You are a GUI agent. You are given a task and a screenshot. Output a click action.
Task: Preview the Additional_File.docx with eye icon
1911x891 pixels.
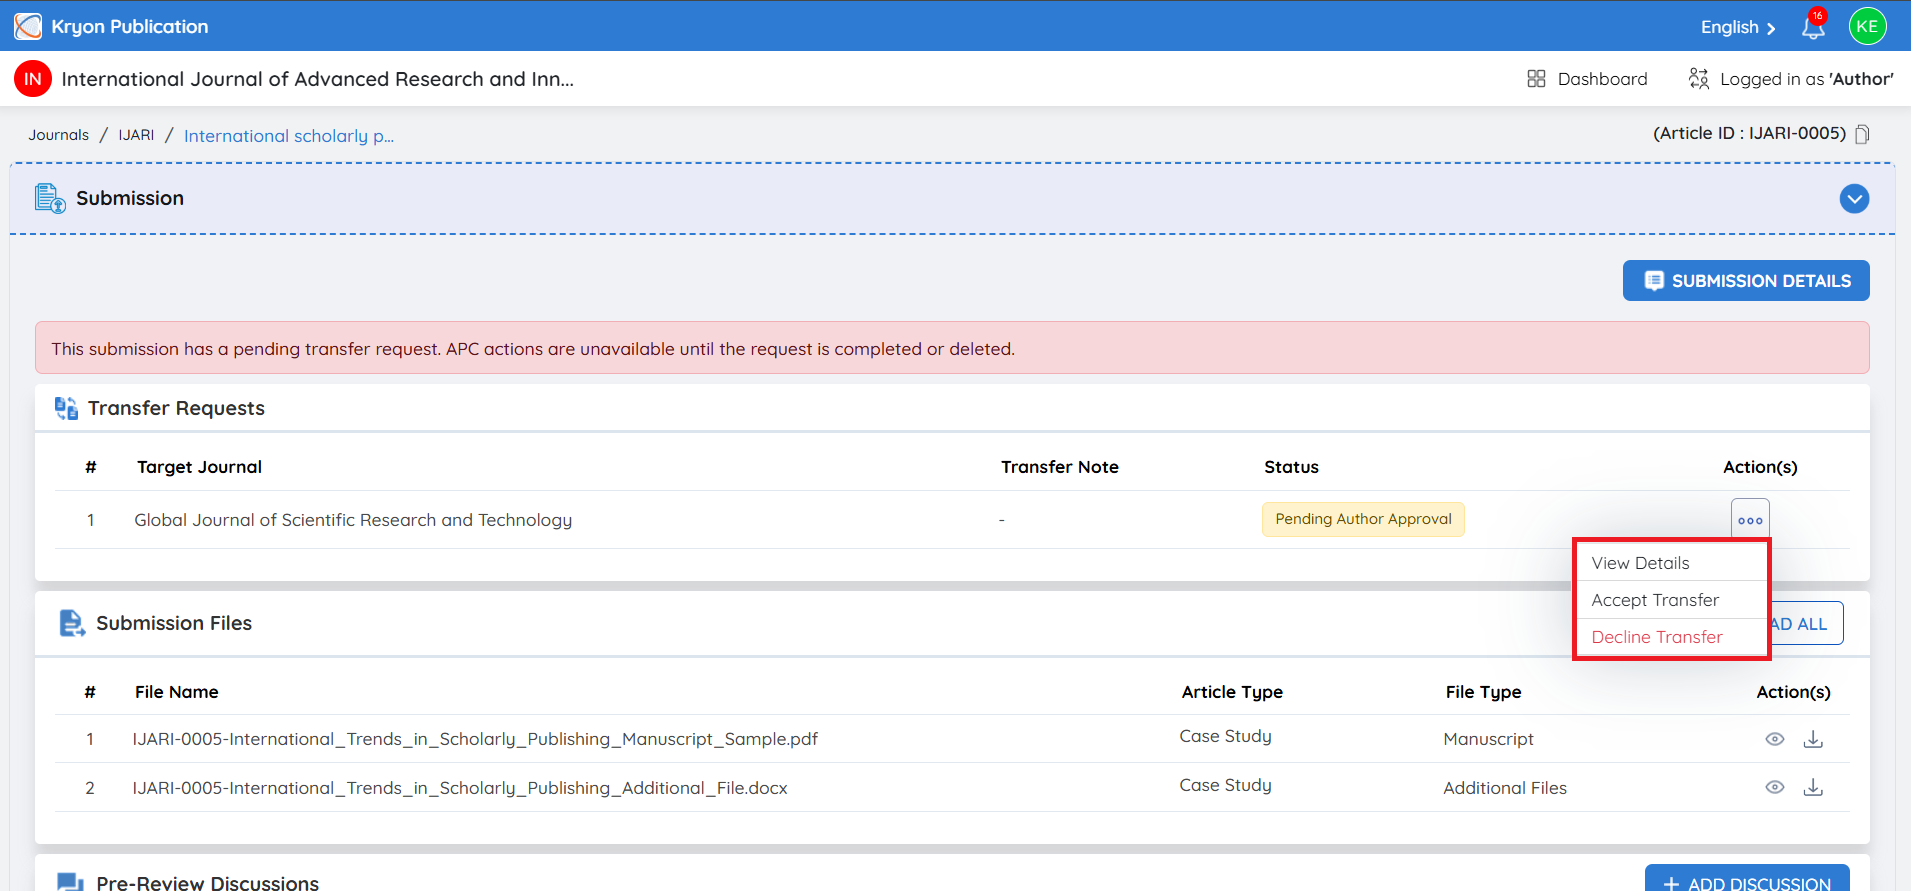point(1775,787)
